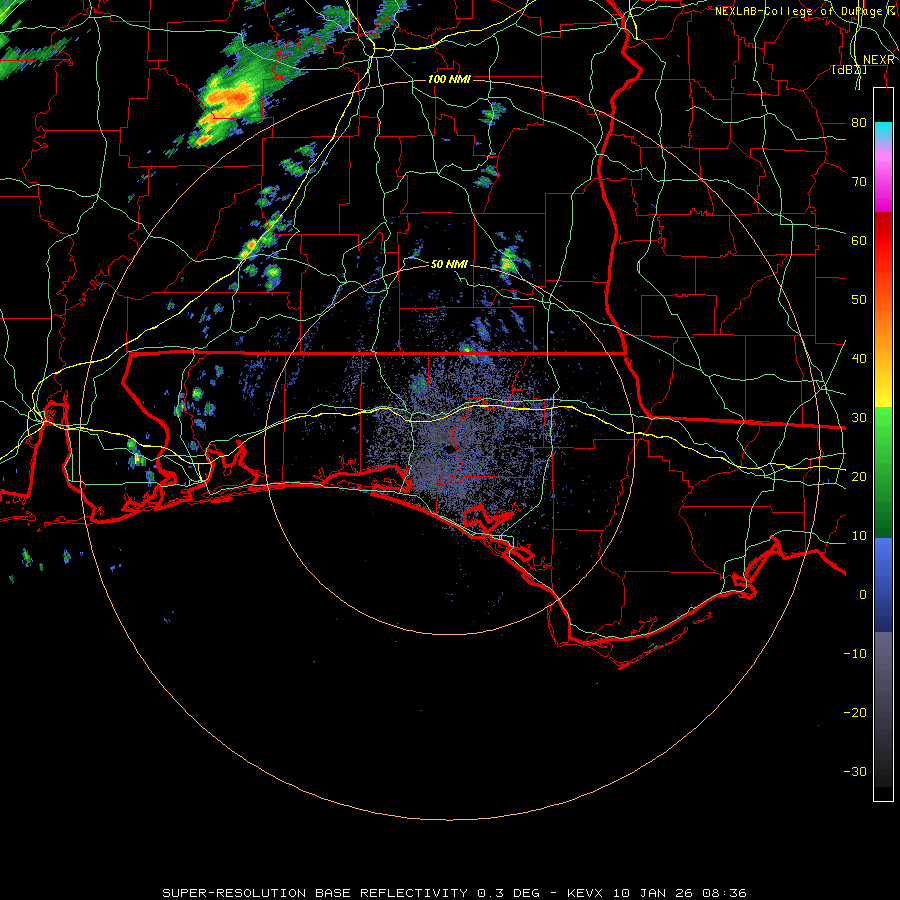Click the 60 value on the dBZ scale
Viewport: 900px width, 900px height.
coord(859,240)
